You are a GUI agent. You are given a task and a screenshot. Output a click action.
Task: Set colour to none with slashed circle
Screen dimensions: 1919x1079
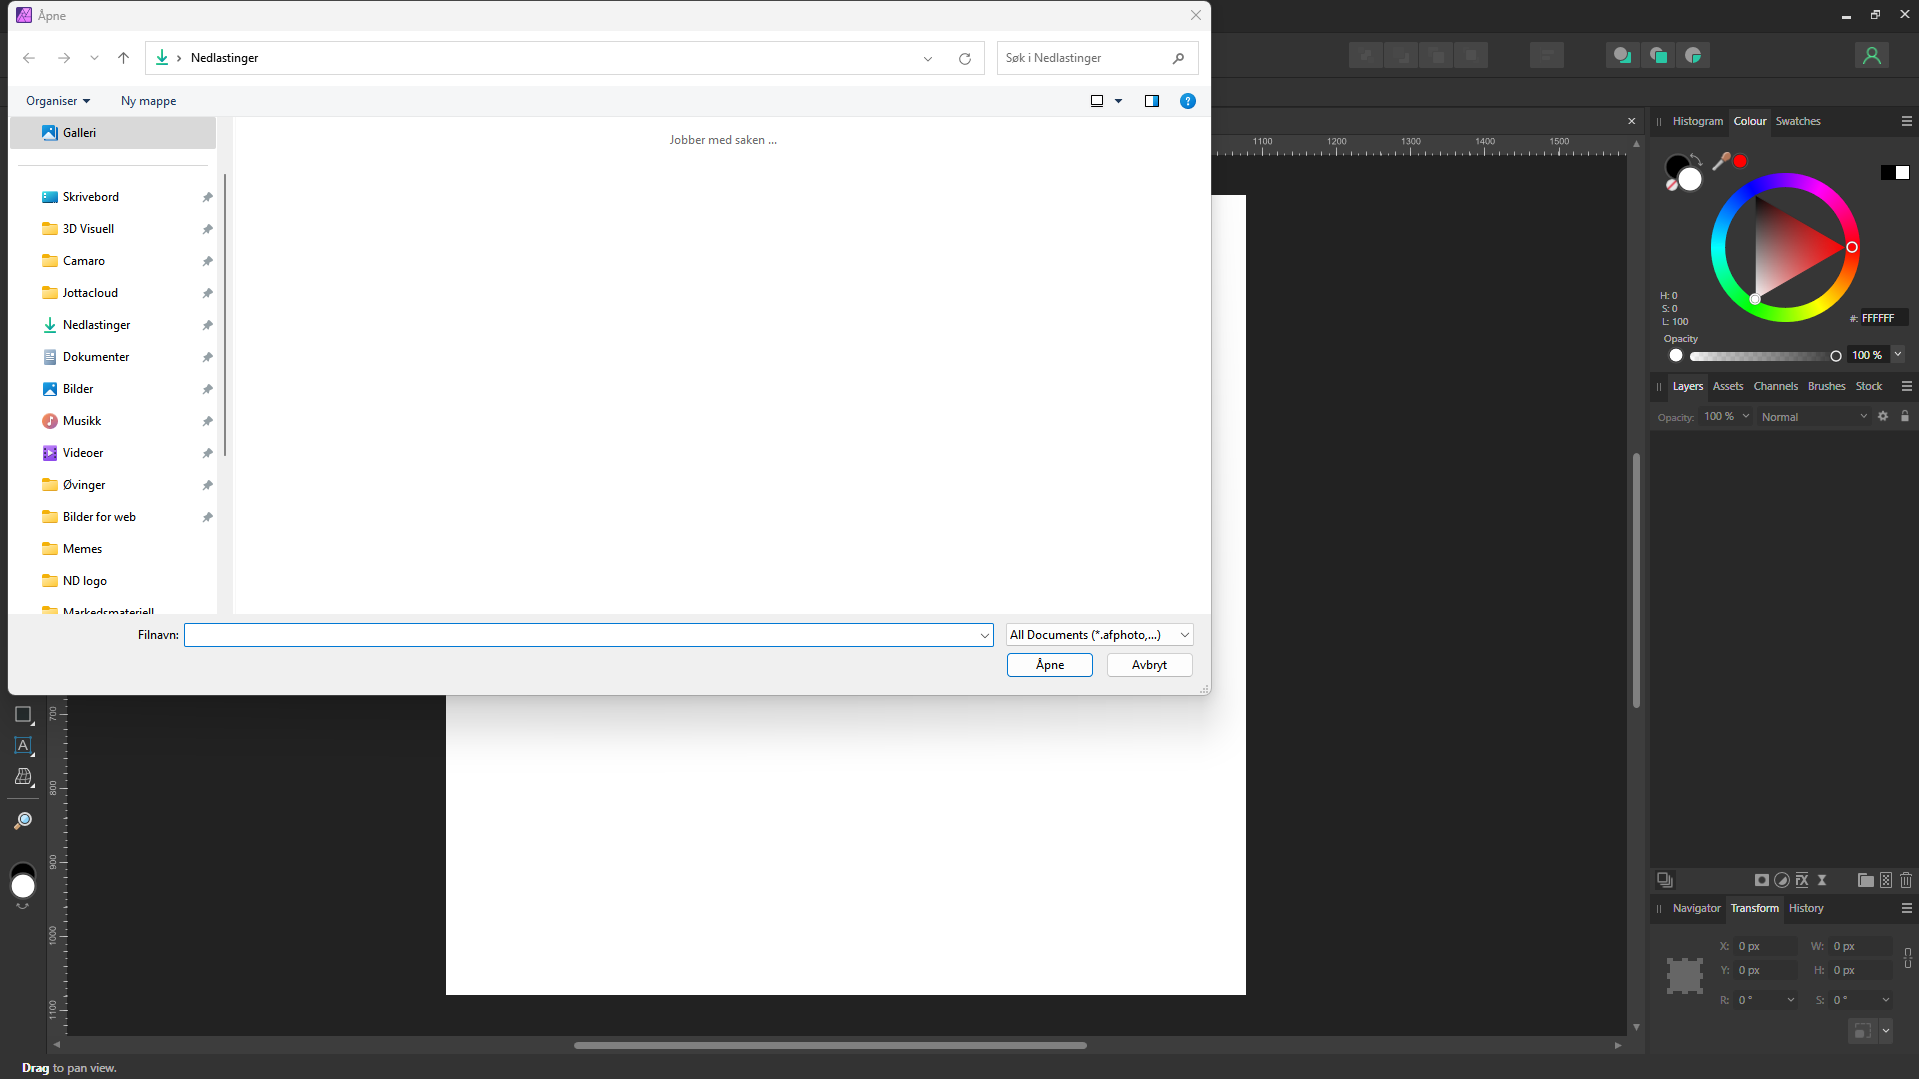1672,185
